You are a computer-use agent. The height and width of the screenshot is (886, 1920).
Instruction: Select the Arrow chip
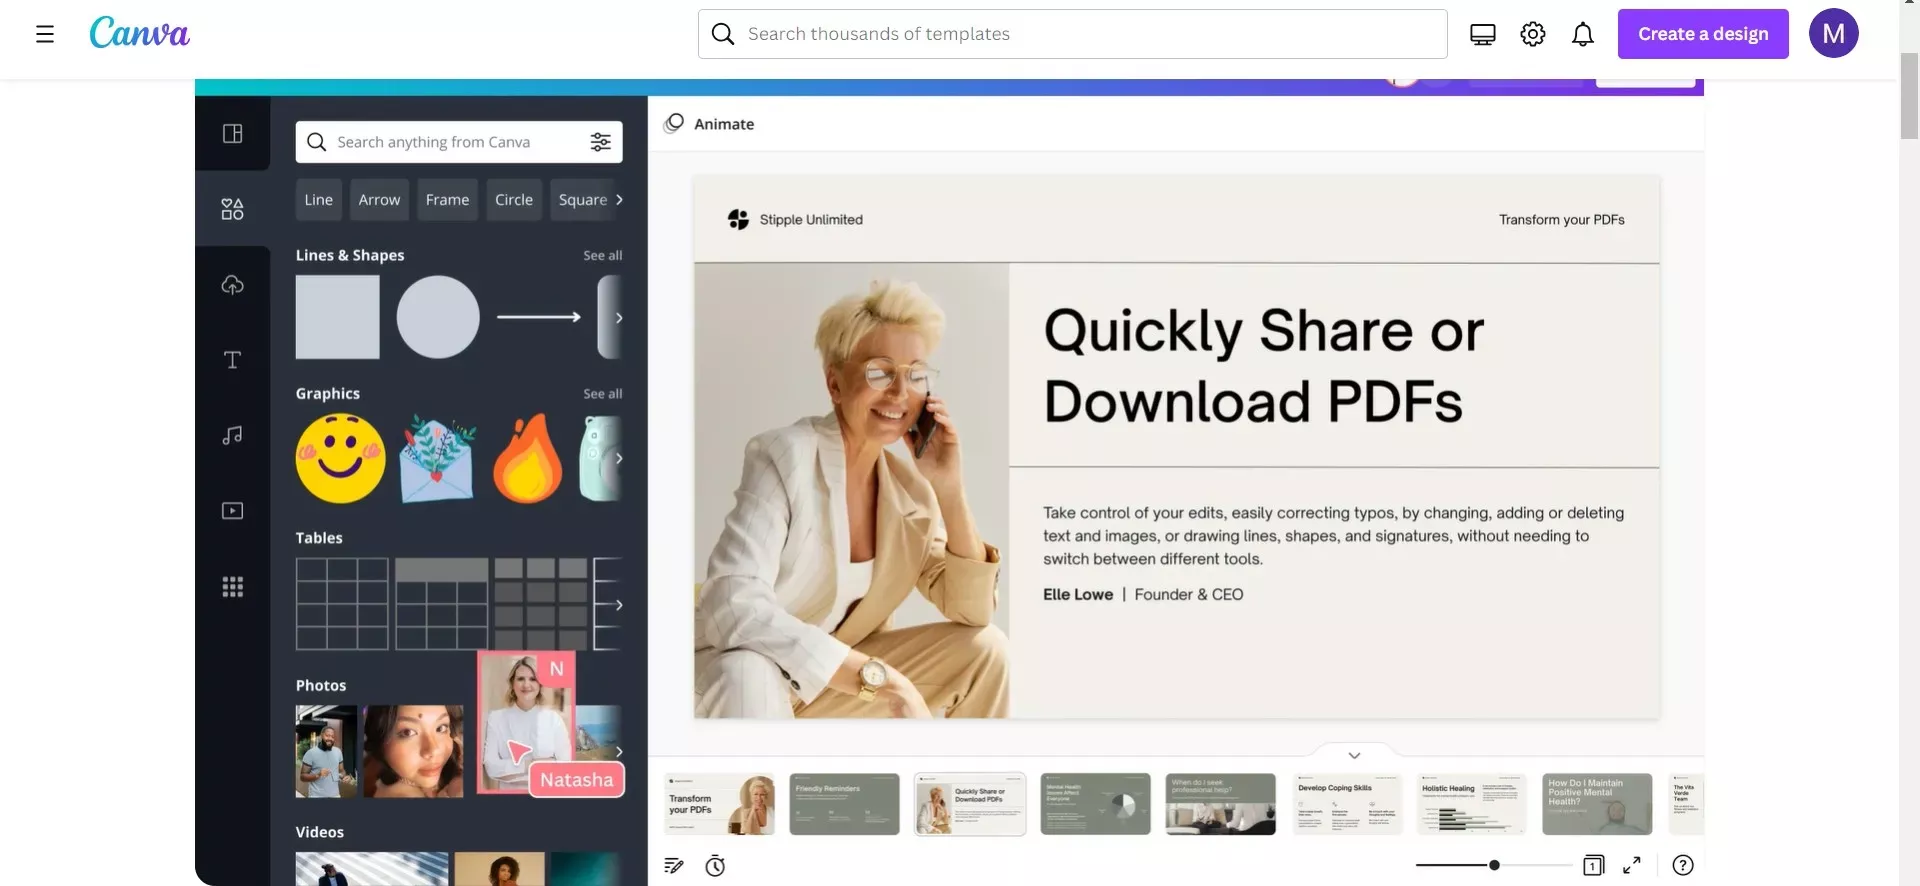(379, 200)
